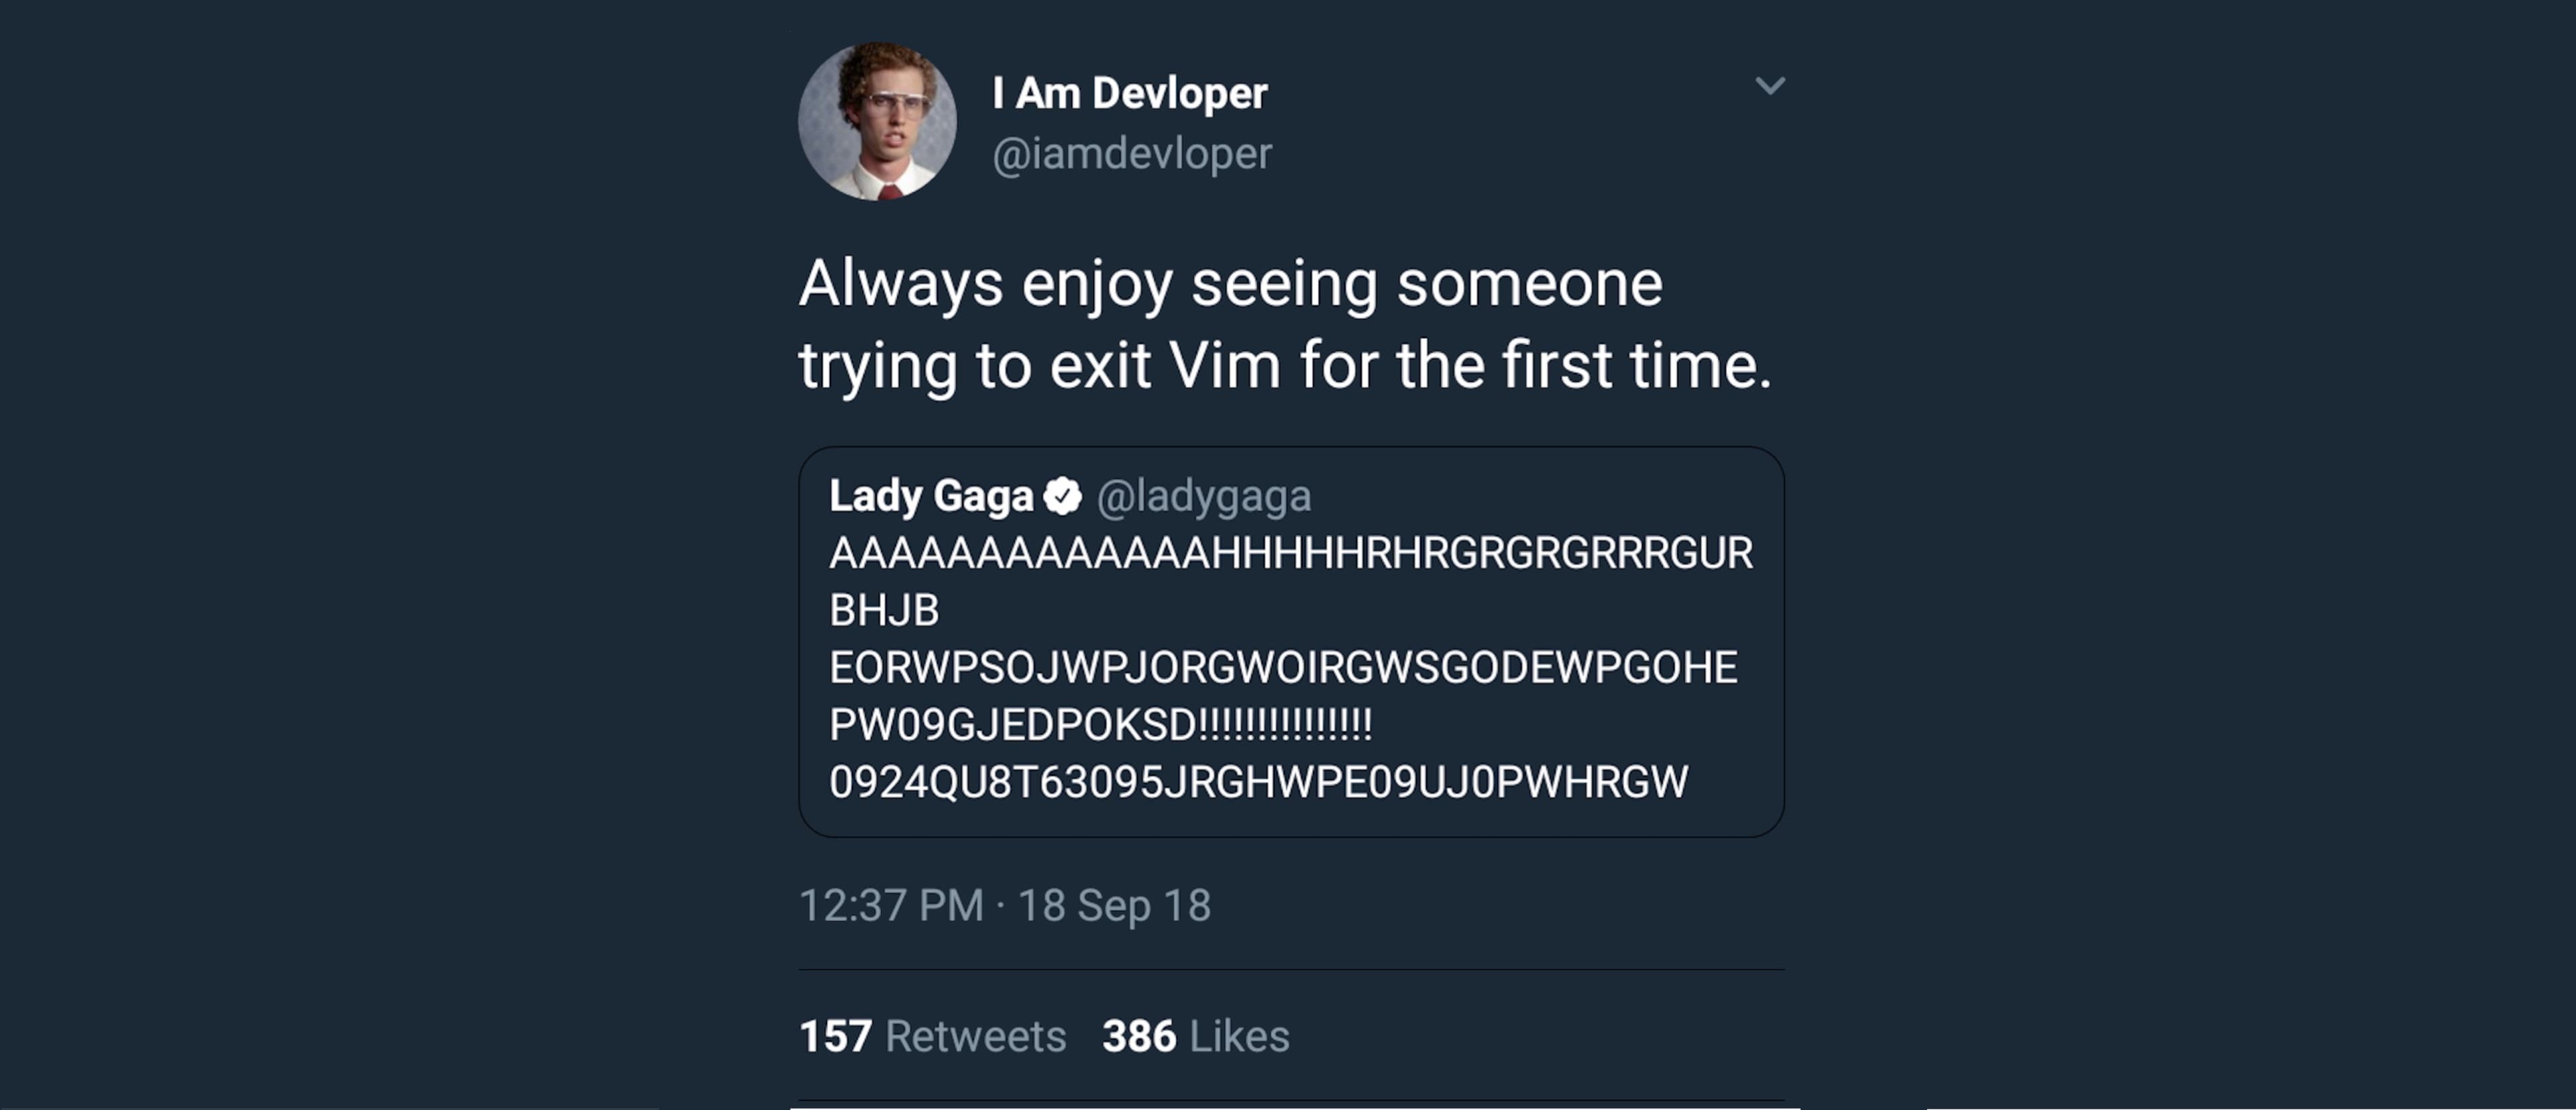Click the 0924QU8T63095 line of quoted tweet
Image resolution: width=2576 pixels, height=1110 pixels.
coord(1258,781)
